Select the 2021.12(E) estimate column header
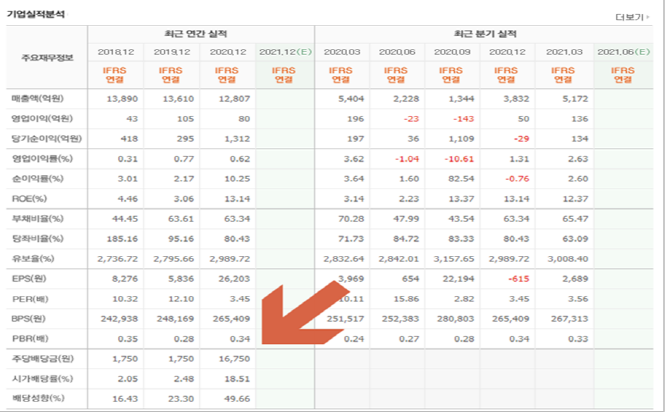665x412 pixels. pos(285,52)
